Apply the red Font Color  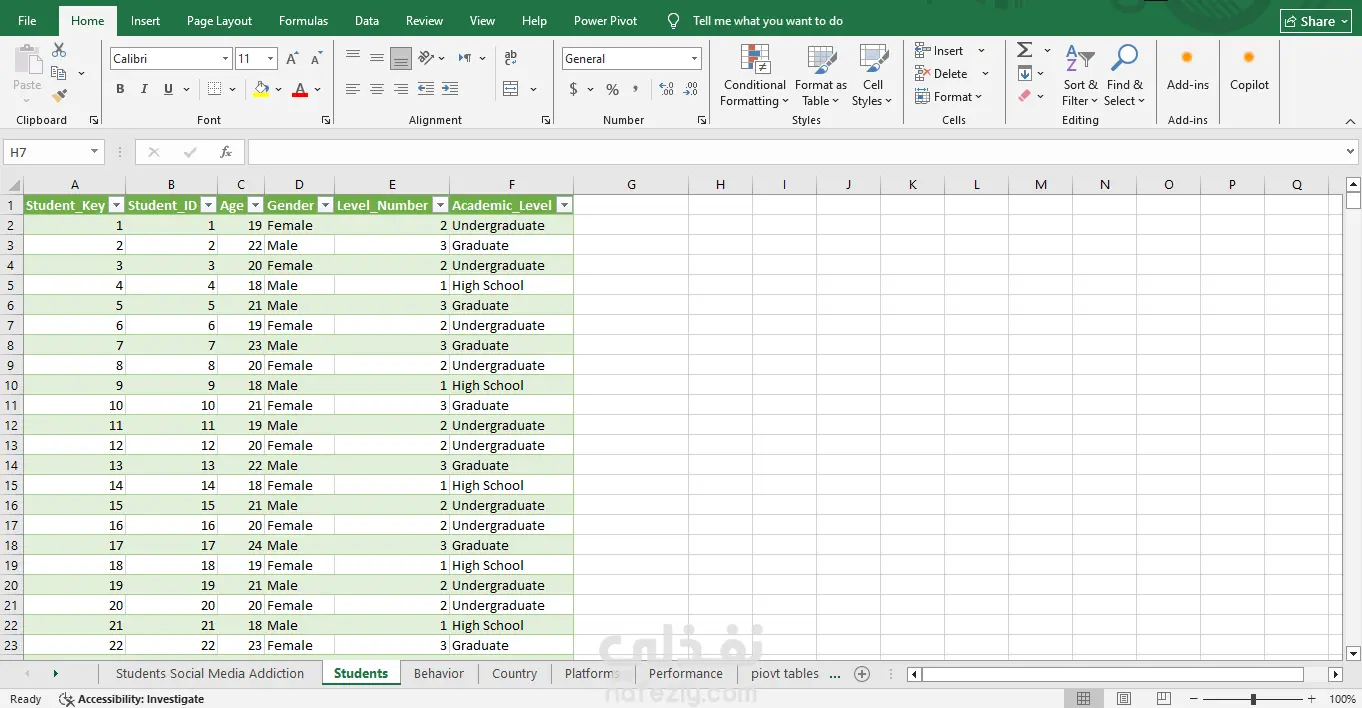300,89
